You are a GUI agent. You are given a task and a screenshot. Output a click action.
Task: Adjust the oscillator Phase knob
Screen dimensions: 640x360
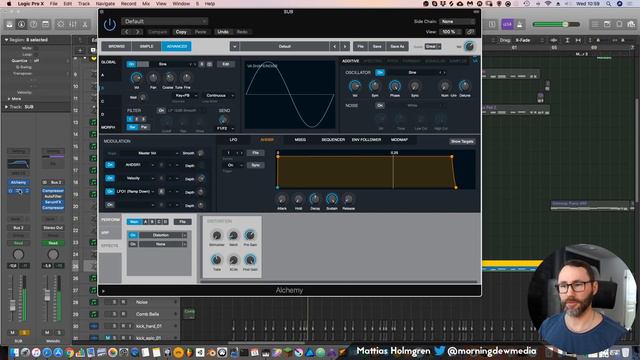395,86
